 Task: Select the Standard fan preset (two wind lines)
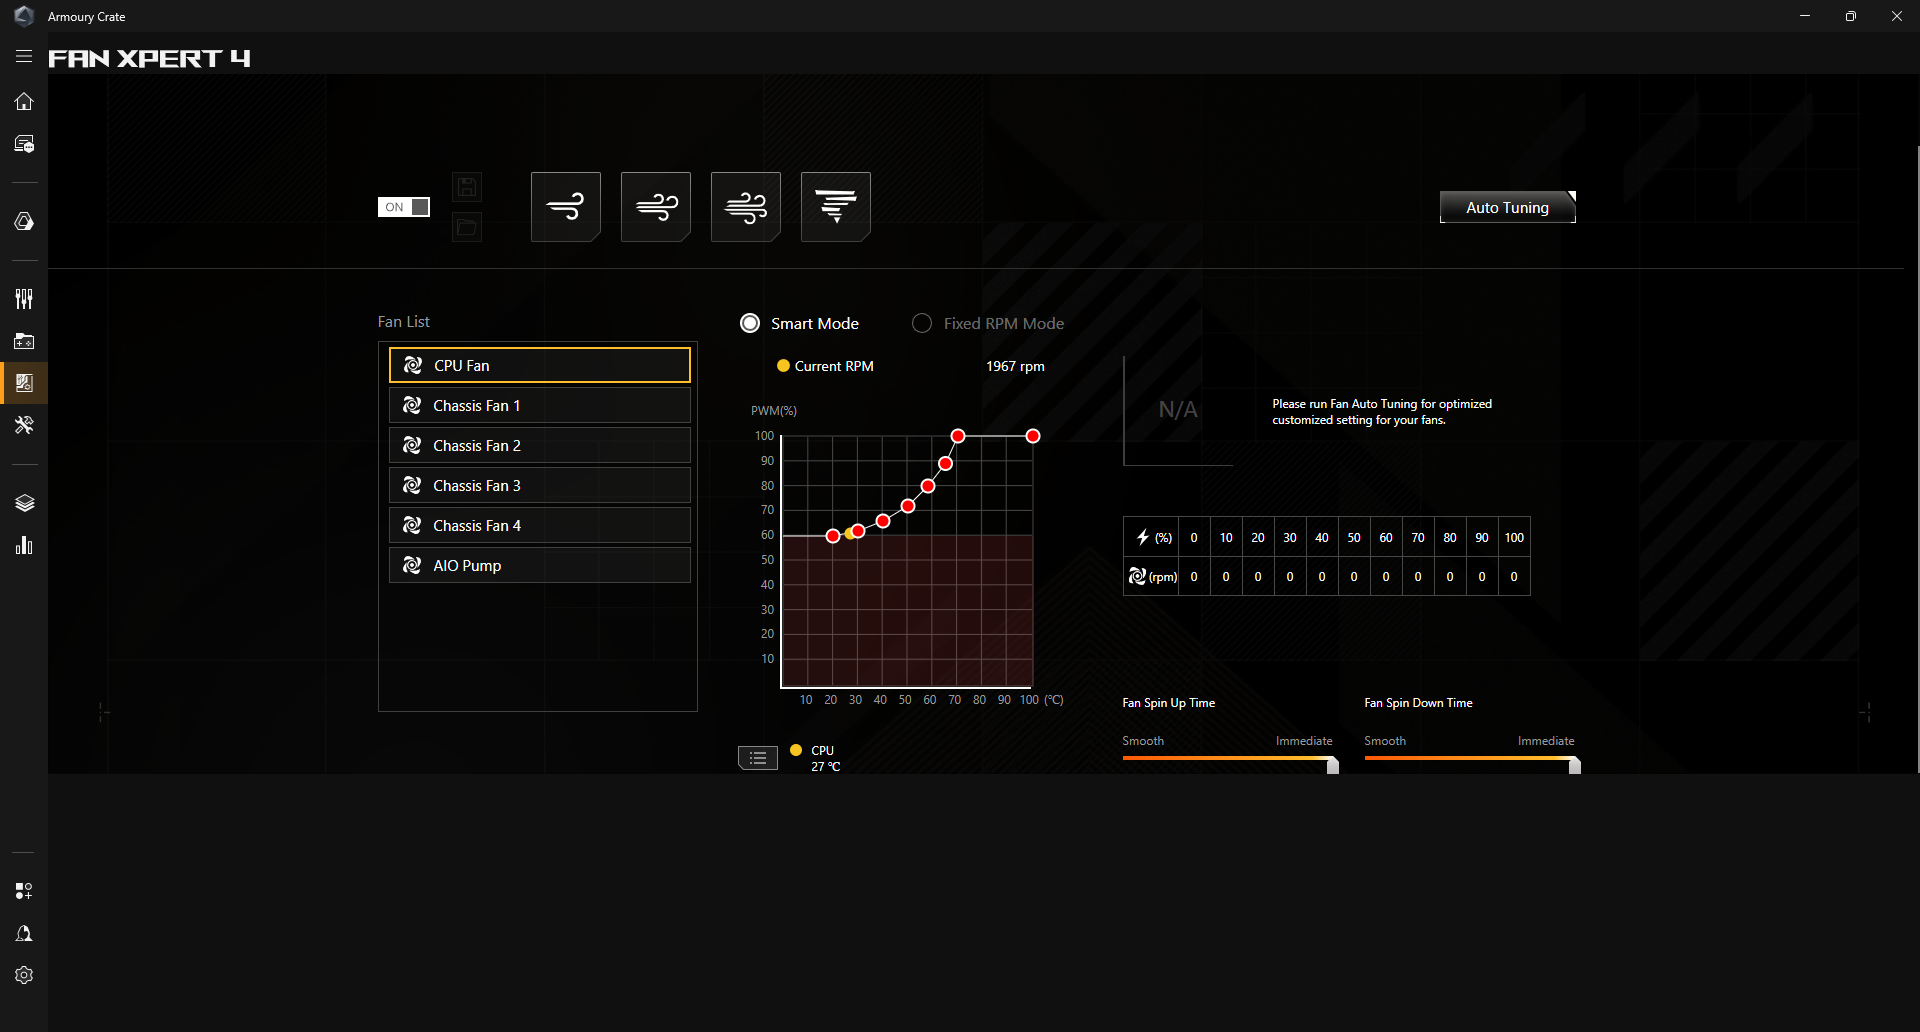point(656,207)
